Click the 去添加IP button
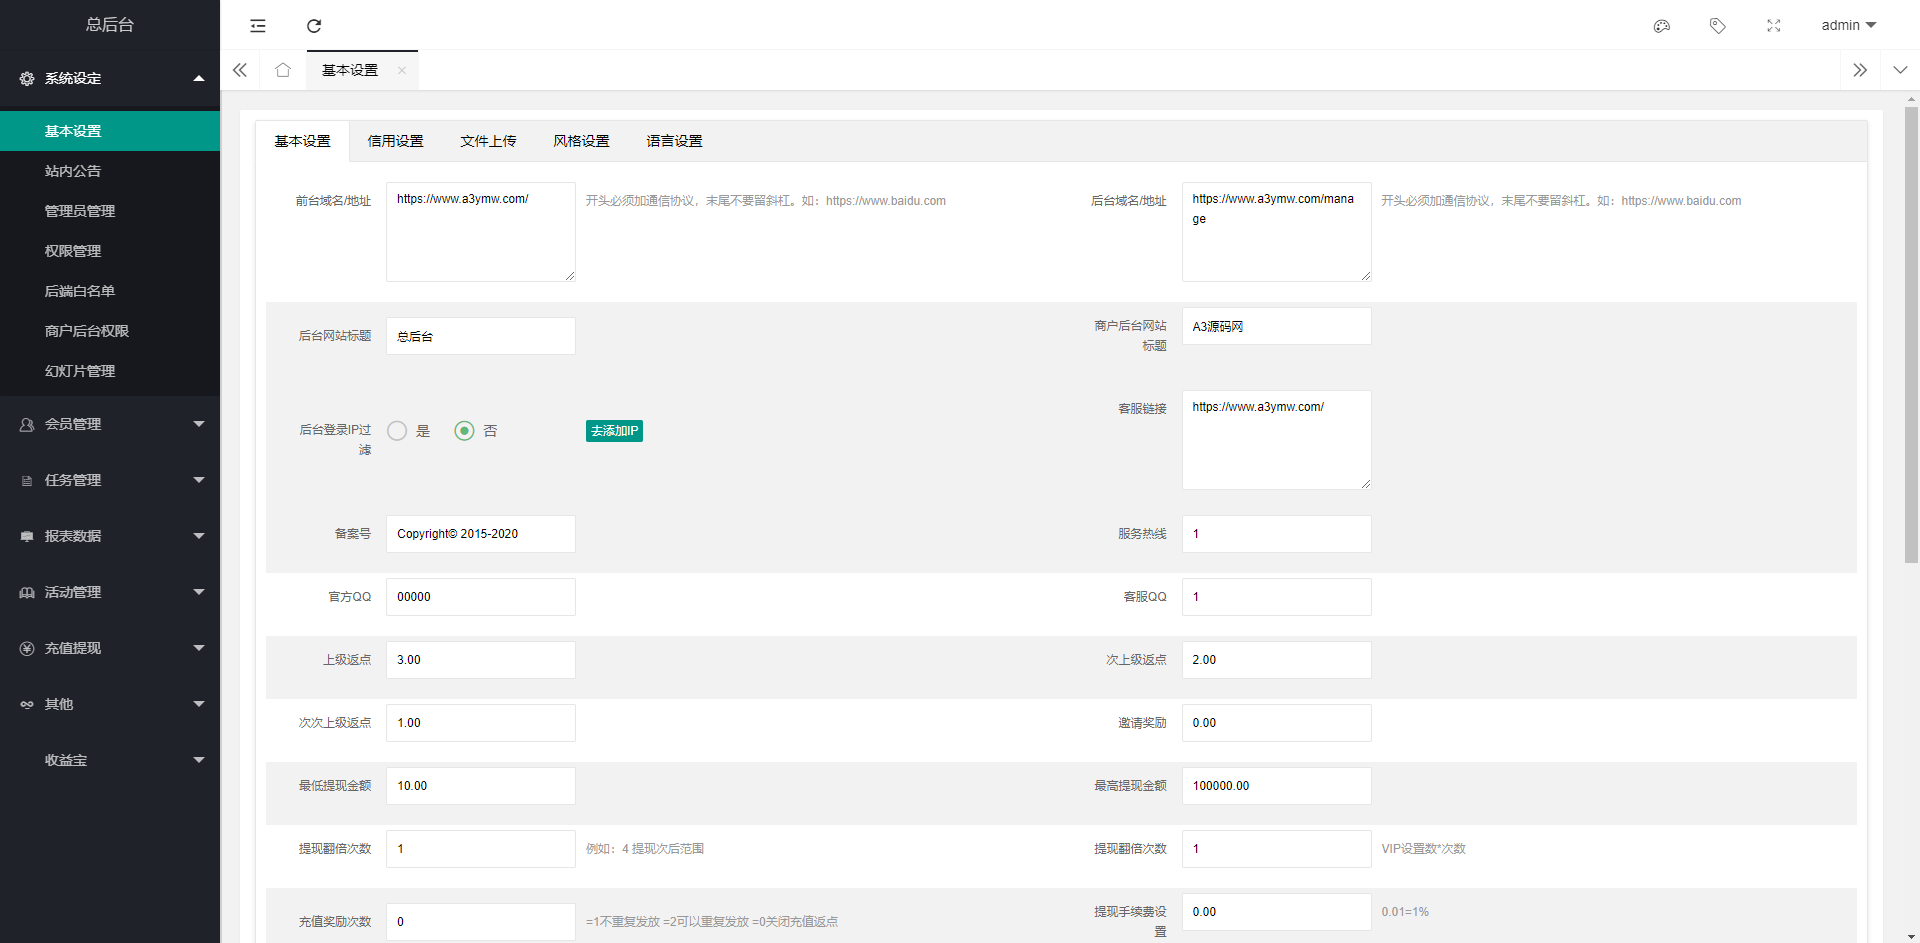The image size is (1920, 943). pos(614,431)
